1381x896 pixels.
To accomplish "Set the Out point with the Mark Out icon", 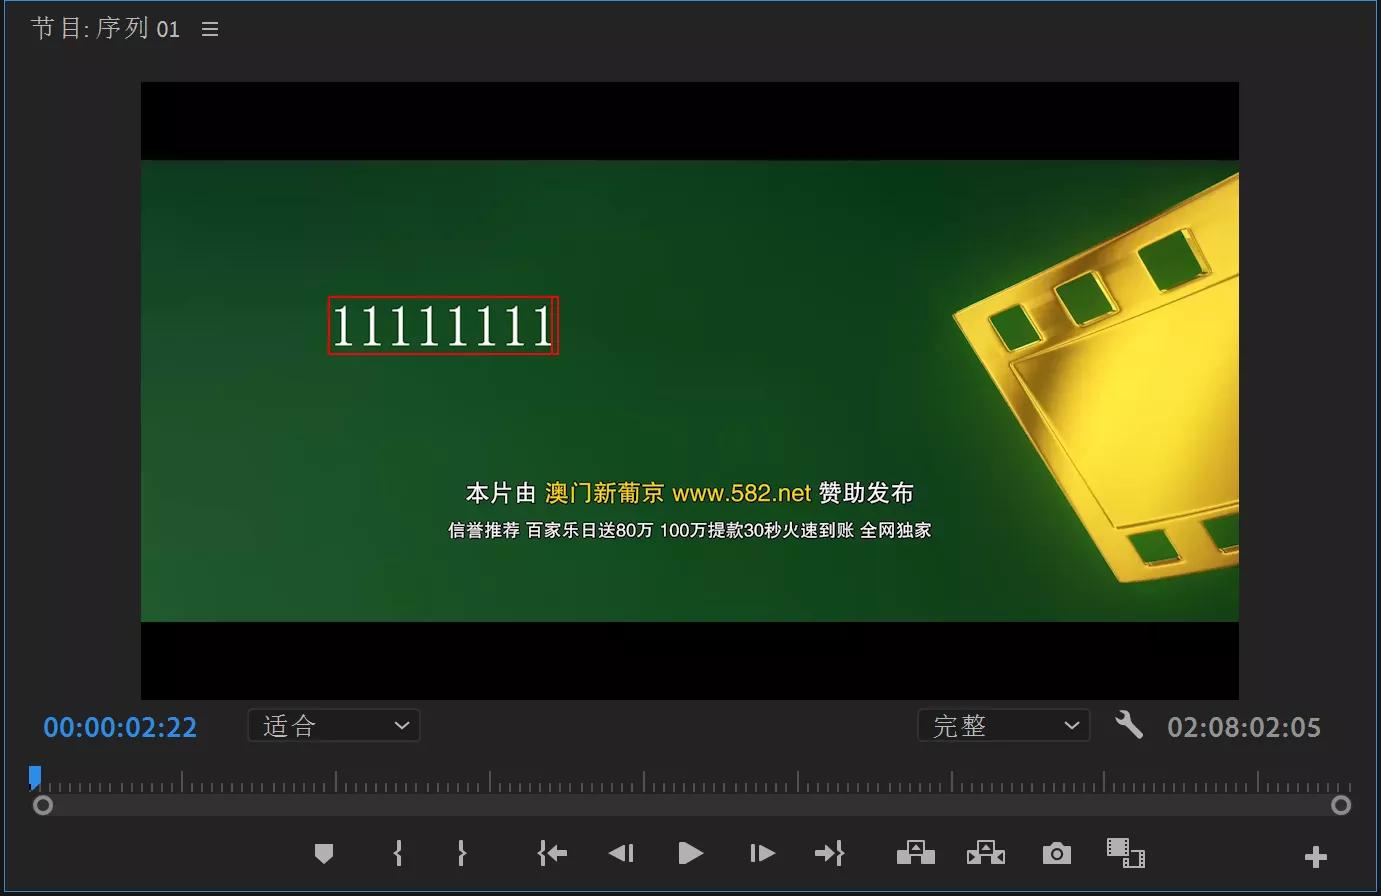I will click(461, 853).
